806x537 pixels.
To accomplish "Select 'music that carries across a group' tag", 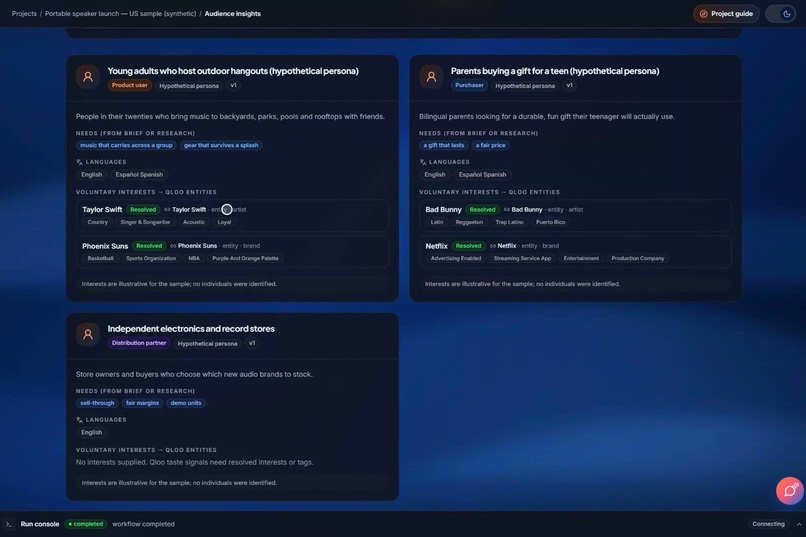I will coord(126,145).
